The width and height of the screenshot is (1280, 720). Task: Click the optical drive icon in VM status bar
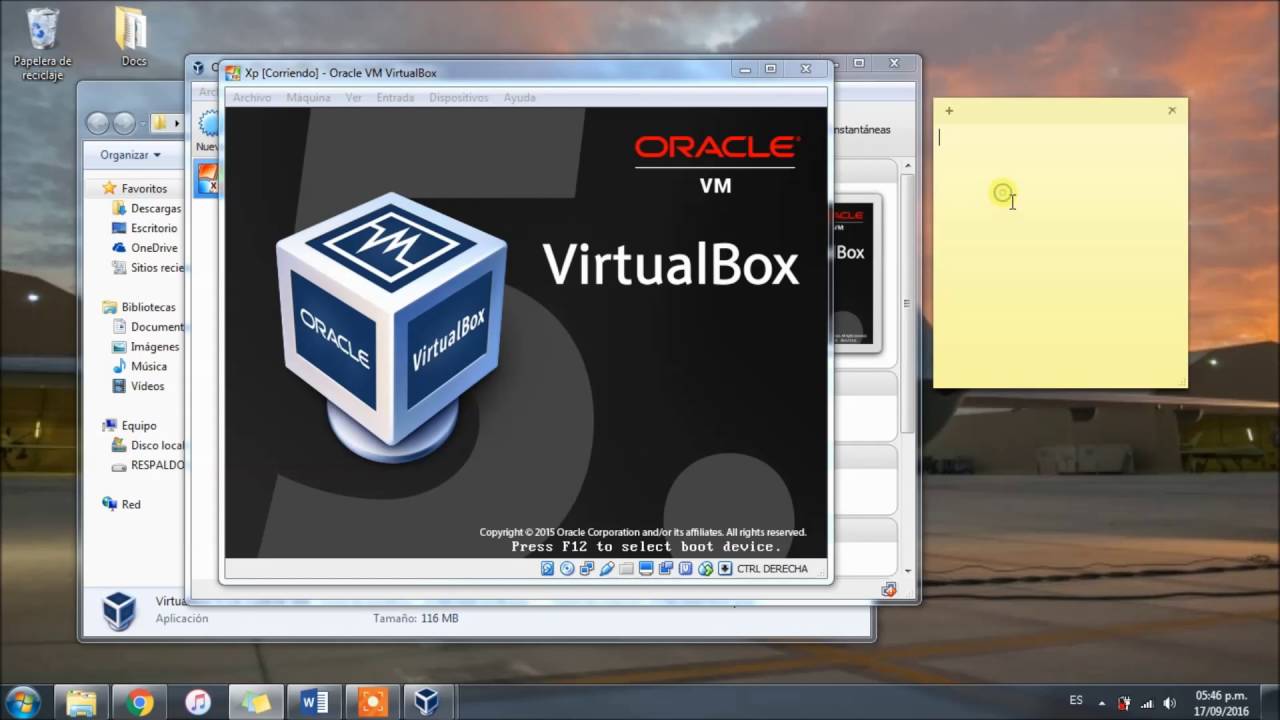pos(567,569)
